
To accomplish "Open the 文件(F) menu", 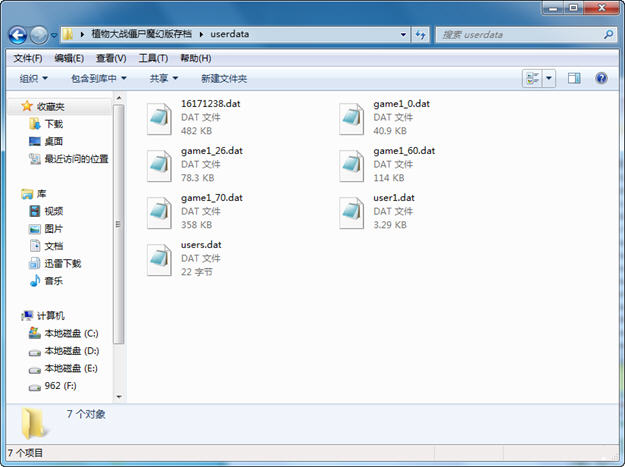I will (x=28, y=58).
